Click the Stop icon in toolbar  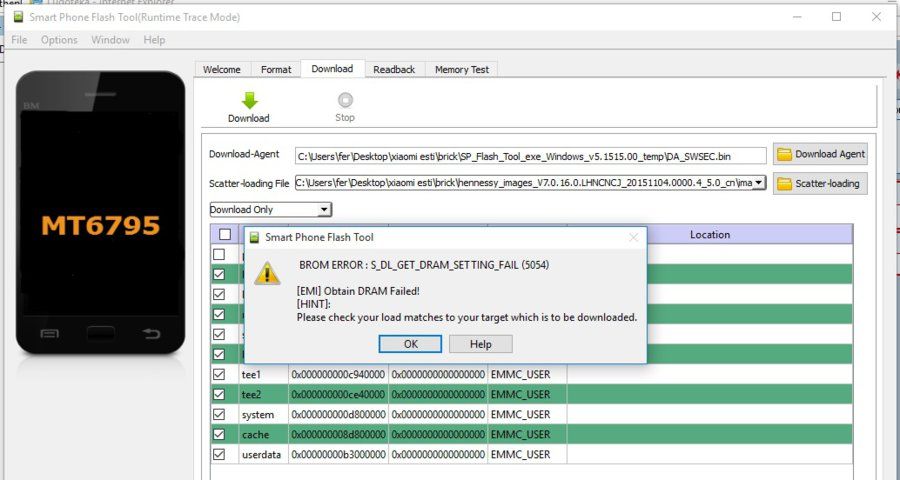click(345, 100)
